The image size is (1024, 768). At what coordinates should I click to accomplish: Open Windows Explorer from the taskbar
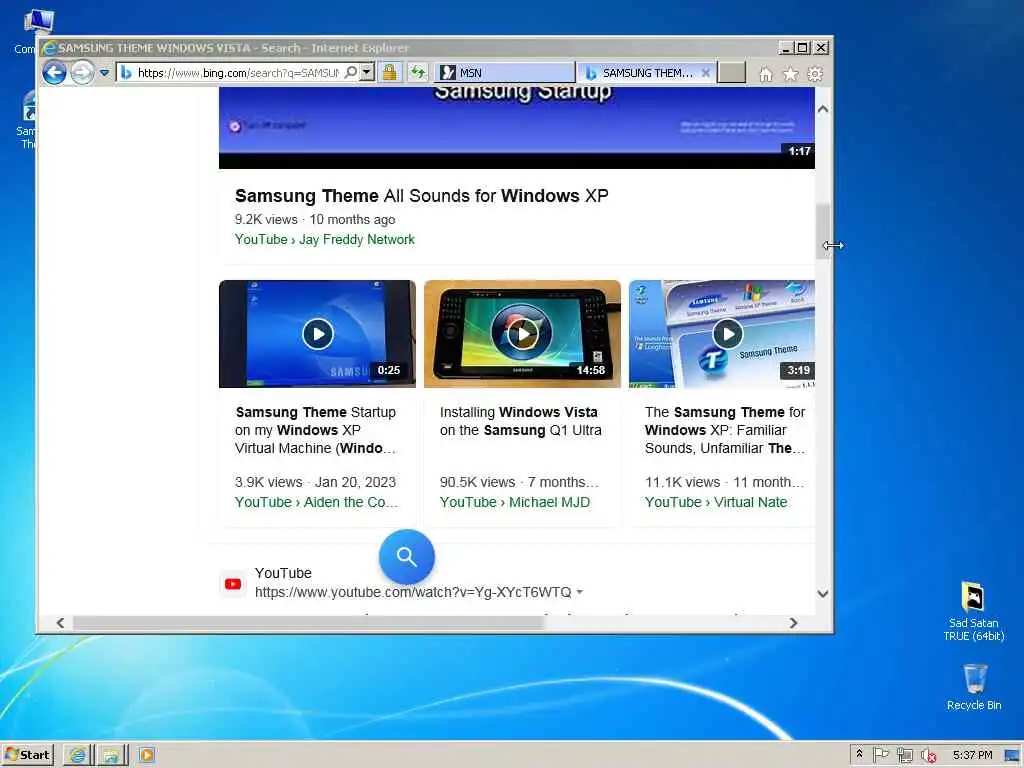point(112,755)
